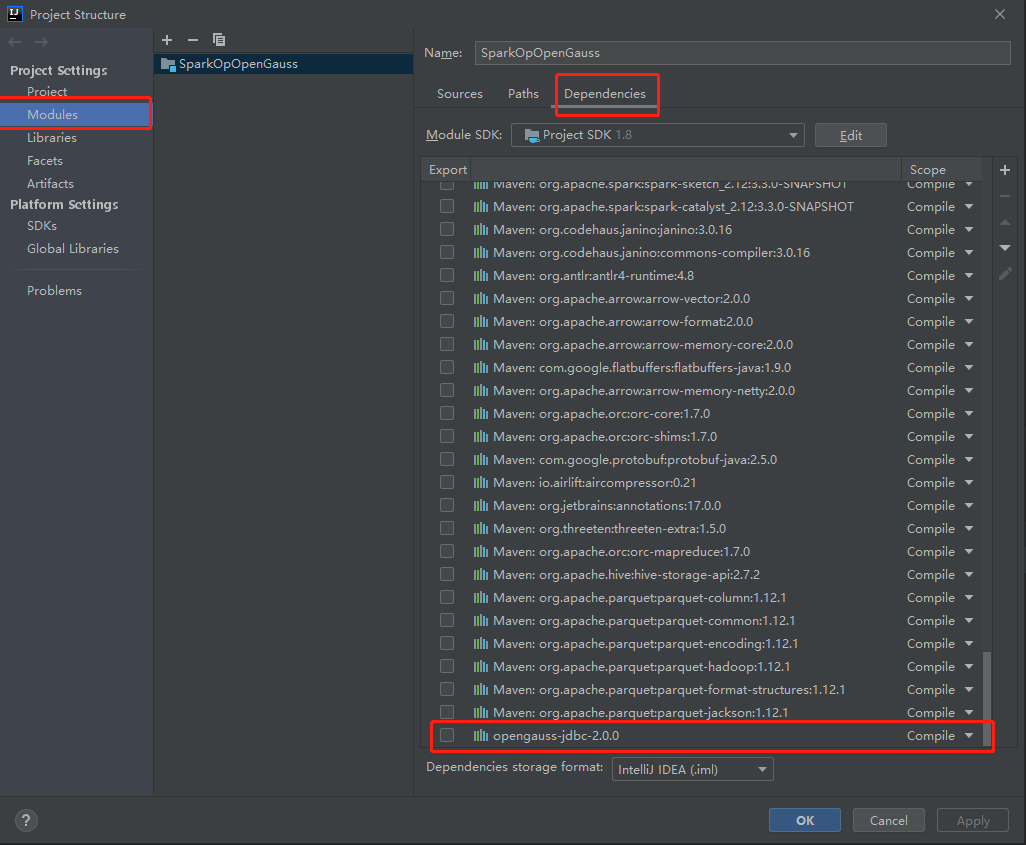Screen dimensions: 1026x845
Task: Enable export for flatbuffers-java:1.9.0
Action: pyautogui.click(x=447, y=367)
